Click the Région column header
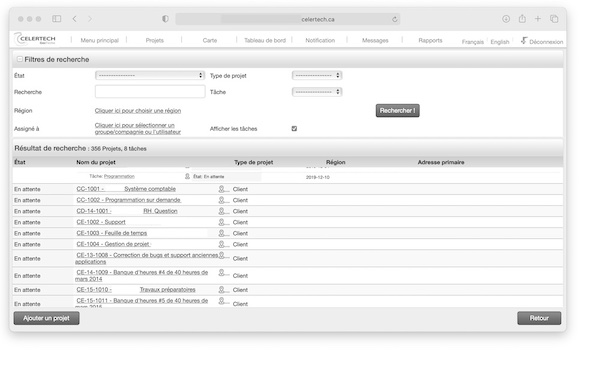 pyautogui.click(x=336, y=162)
